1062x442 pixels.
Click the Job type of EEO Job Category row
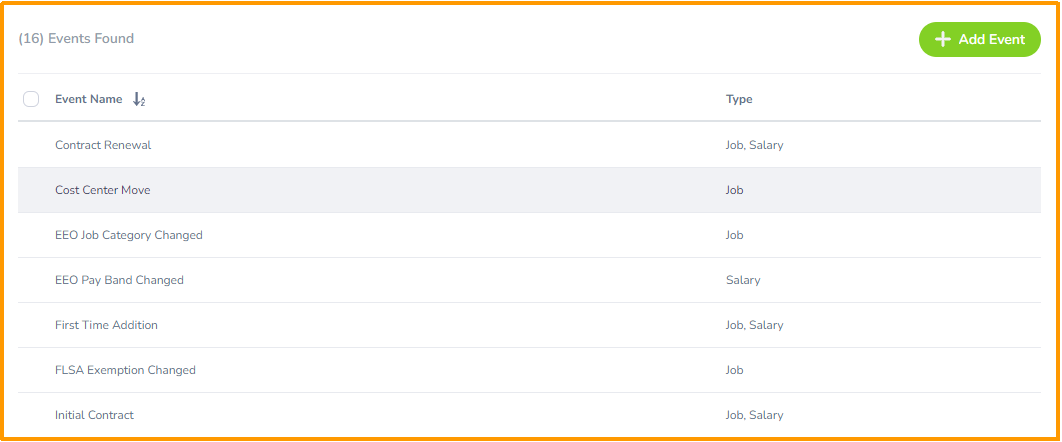click(x=734, y=235)
